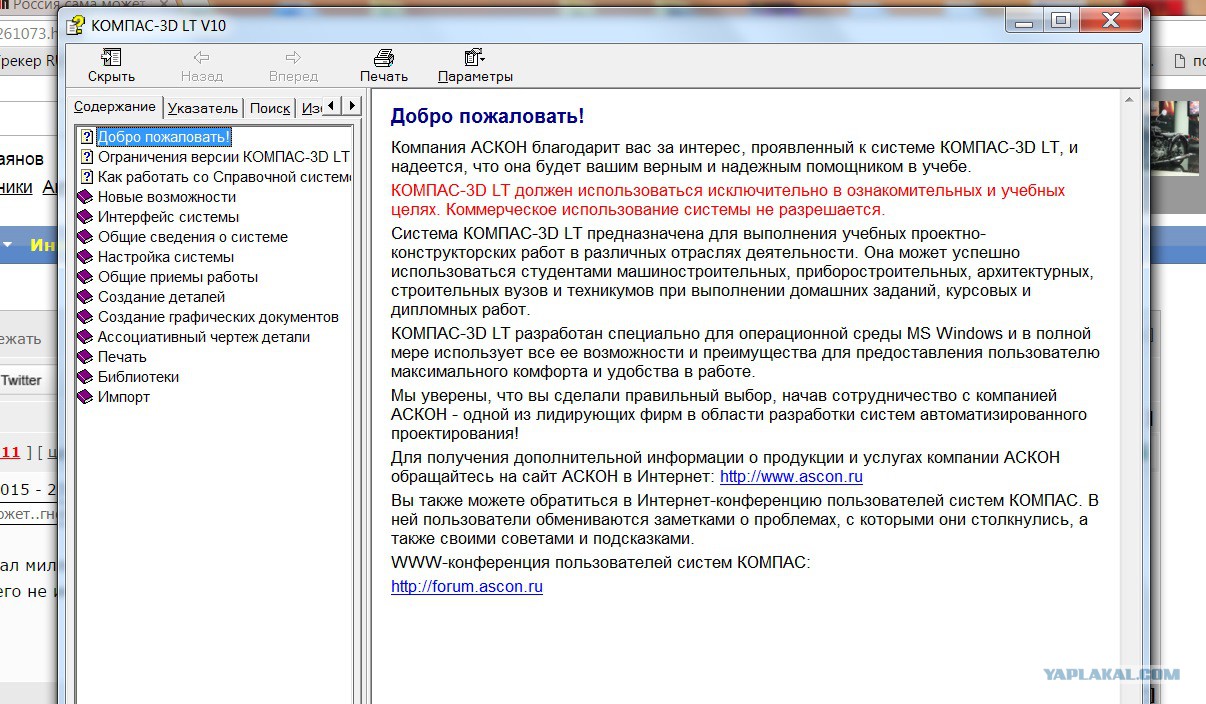Click the book icon beside Ассоциативный чертеж детали
Image resolution: width=1206 pixels, height=704 pixels.
coord(86,337)
